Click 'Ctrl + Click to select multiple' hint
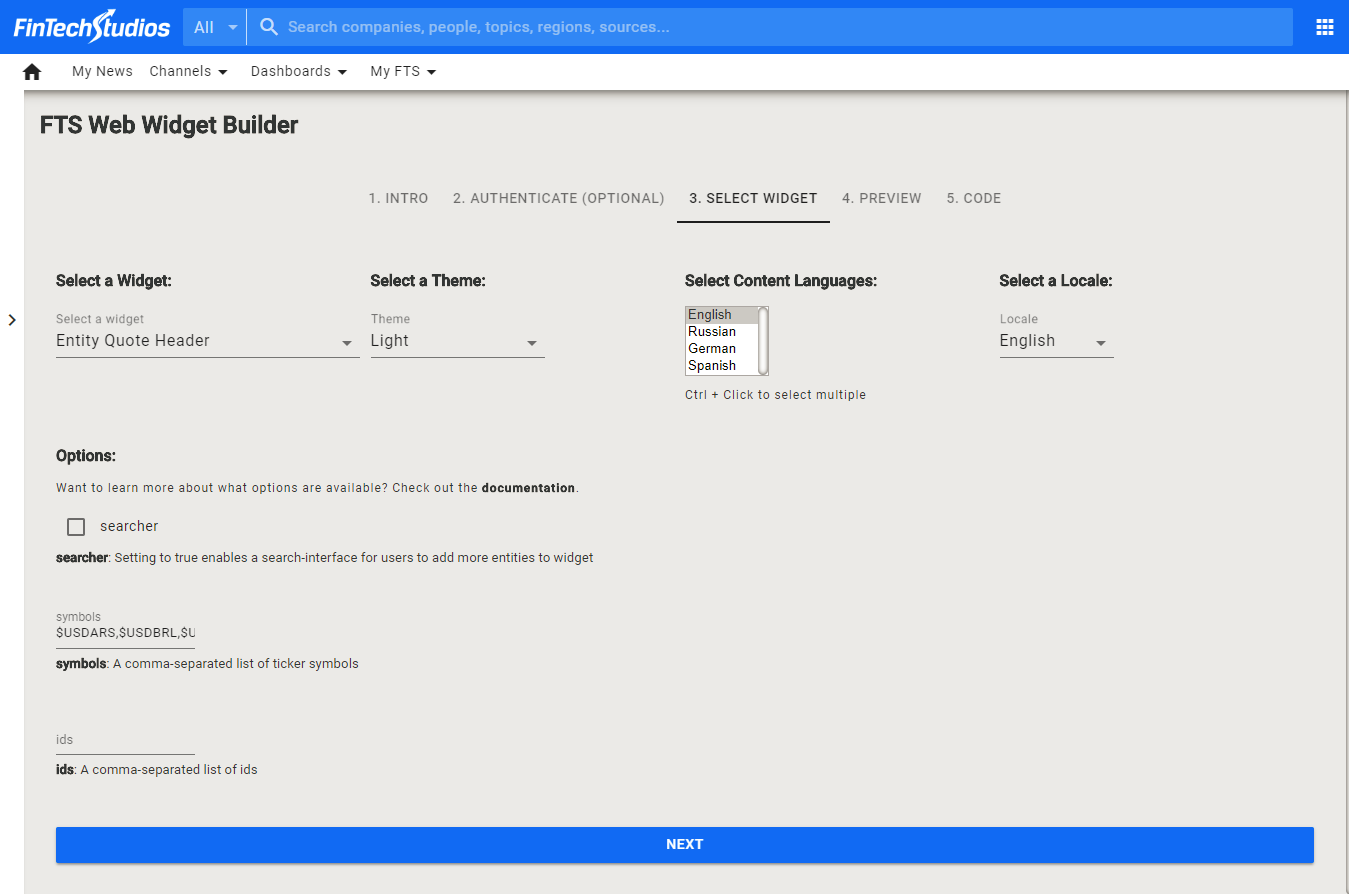This screenshot has width=1349, height=894. pos(775,395)
